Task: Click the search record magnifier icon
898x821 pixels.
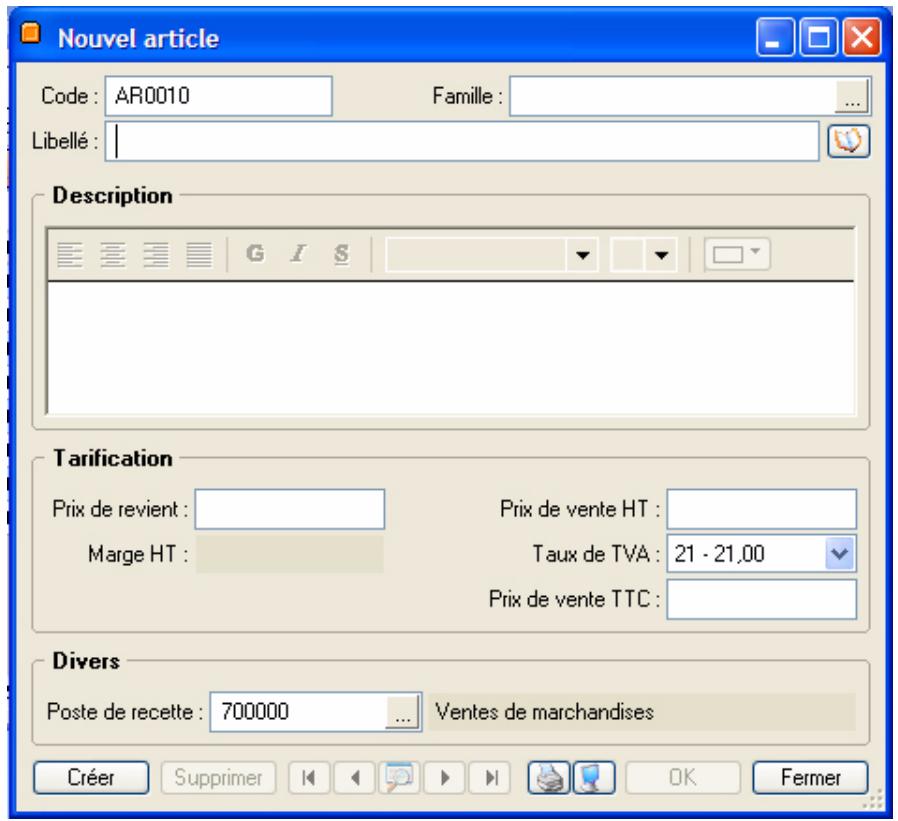Action: click(x=399, y=777)
